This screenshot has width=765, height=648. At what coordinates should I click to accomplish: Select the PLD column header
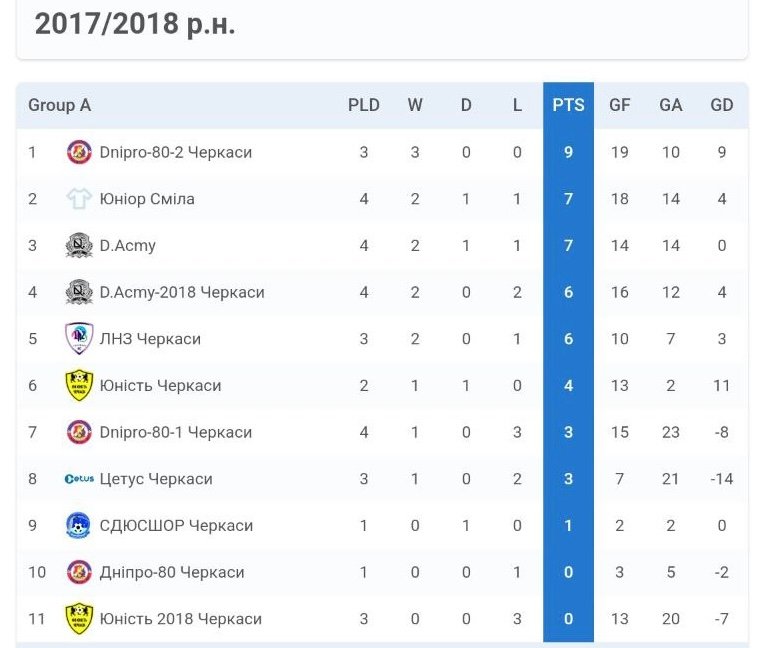[363, 105]
